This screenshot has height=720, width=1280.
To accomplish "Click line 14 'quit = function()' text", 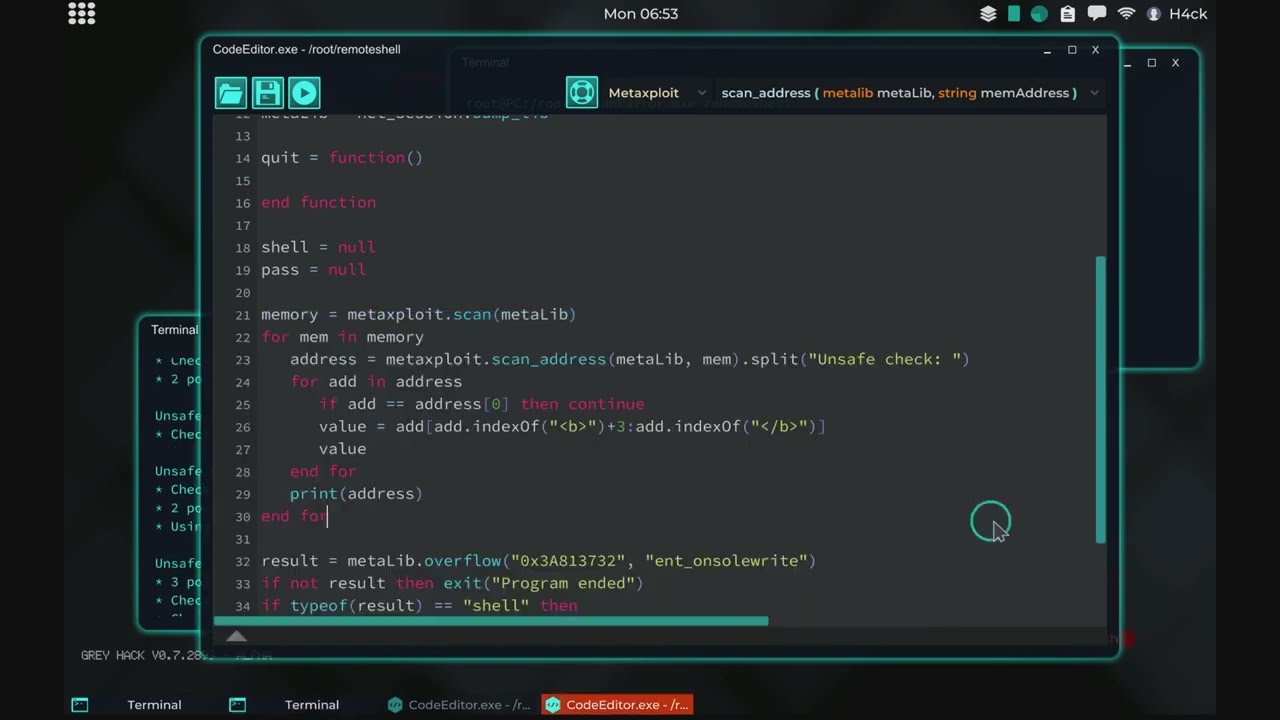I will (x=342, y=158).
